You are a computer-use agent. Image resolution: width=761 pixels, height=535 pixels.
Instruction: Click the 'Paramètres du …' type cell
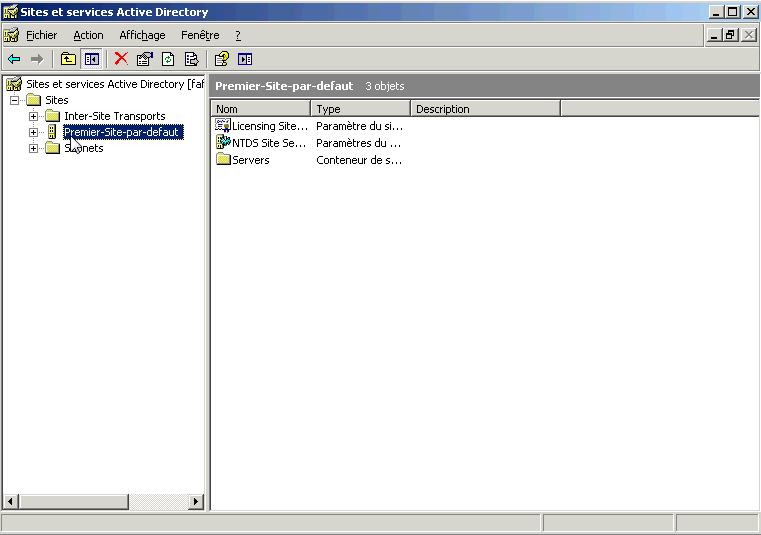(358, 143)
